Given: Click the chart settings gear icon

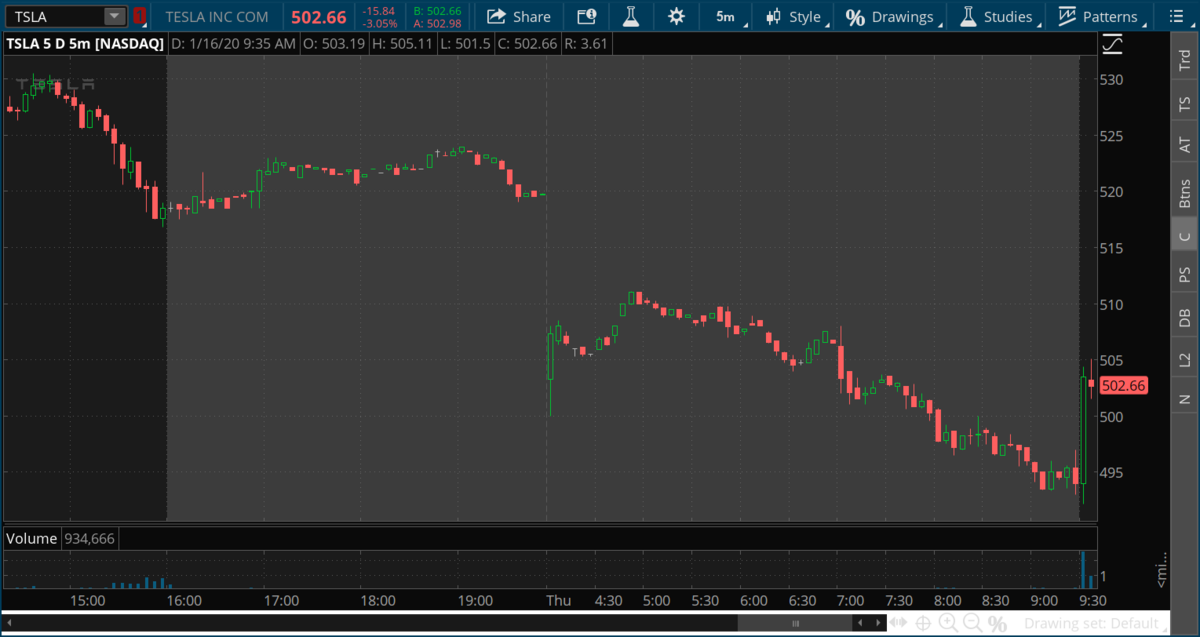Looking at the screenshot, I should (x=676, y=16).
